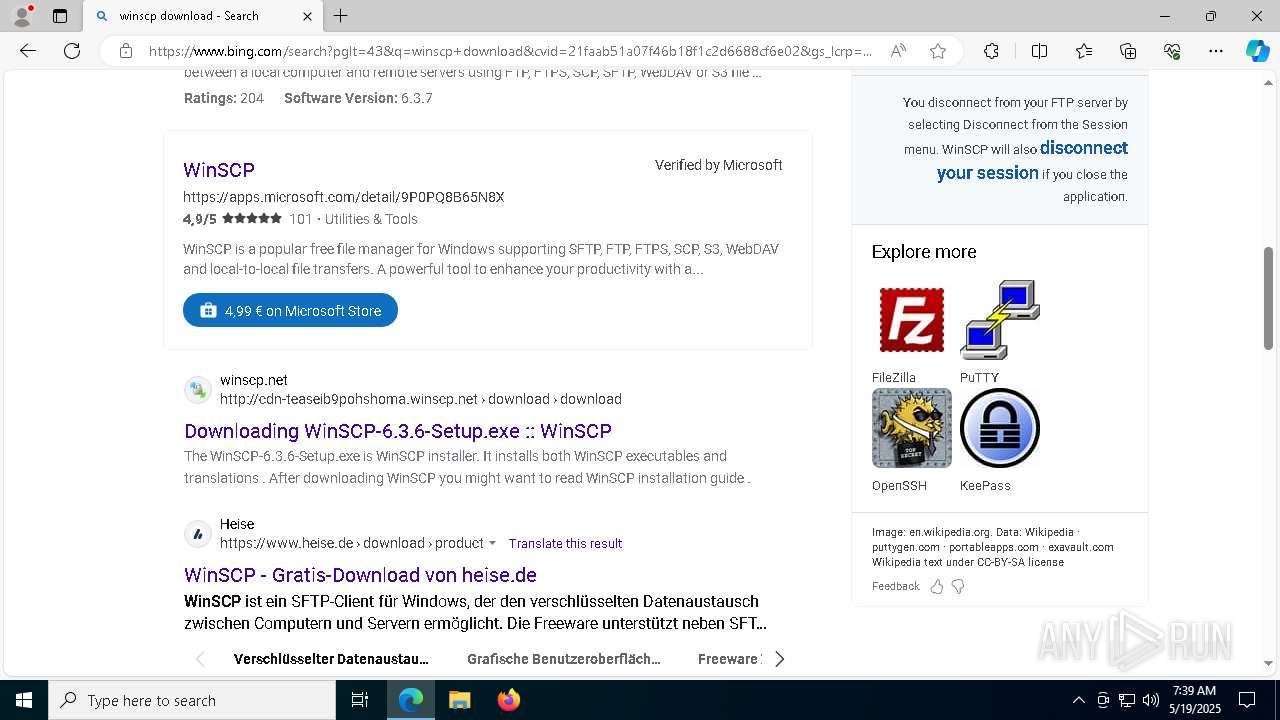Open the notification center icon
The width and height of the screenshot is (1280, 720).
[1247, 700]
